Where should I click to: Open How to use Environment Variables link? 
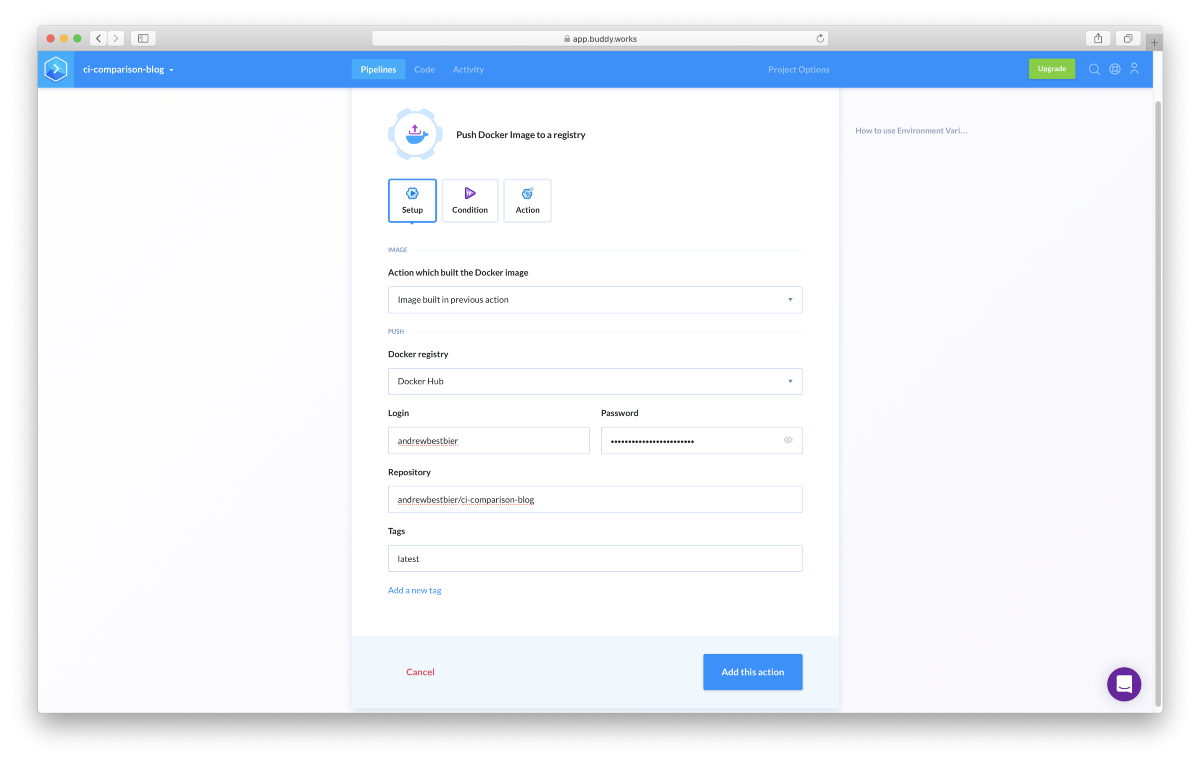(911, 130)
